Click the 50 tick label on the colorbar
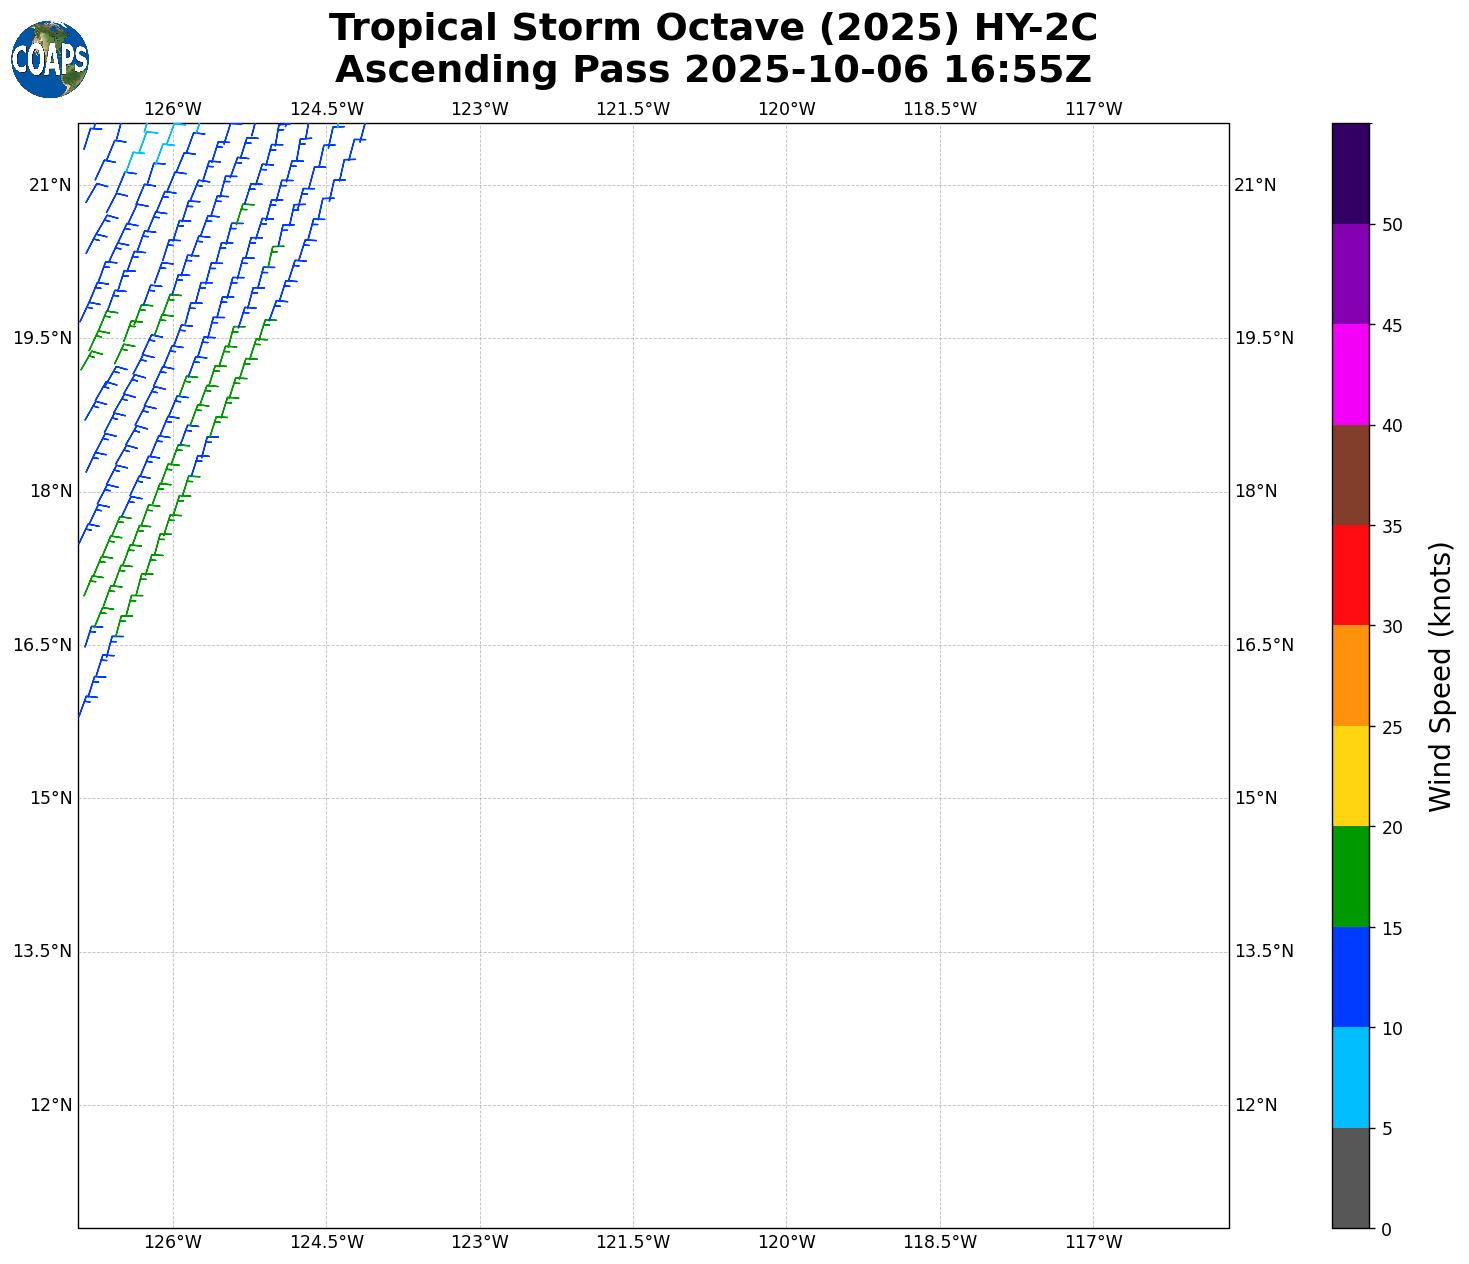 click(x=1391, y=225)
